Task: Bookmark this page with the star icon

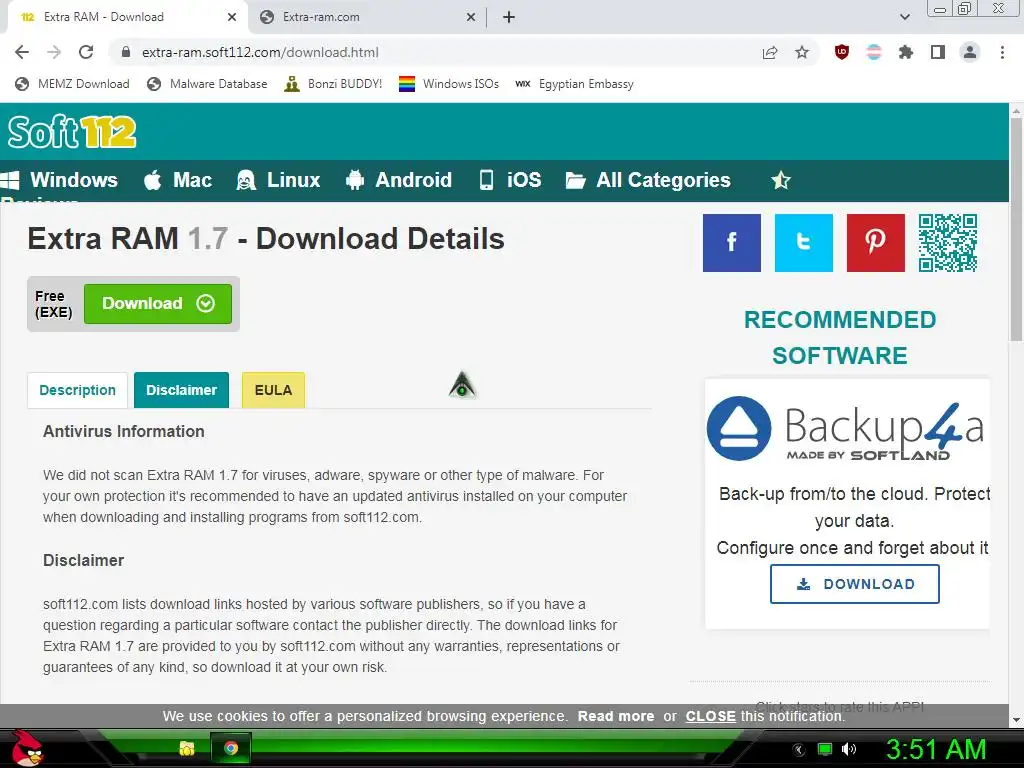Action: pos(802,52)
